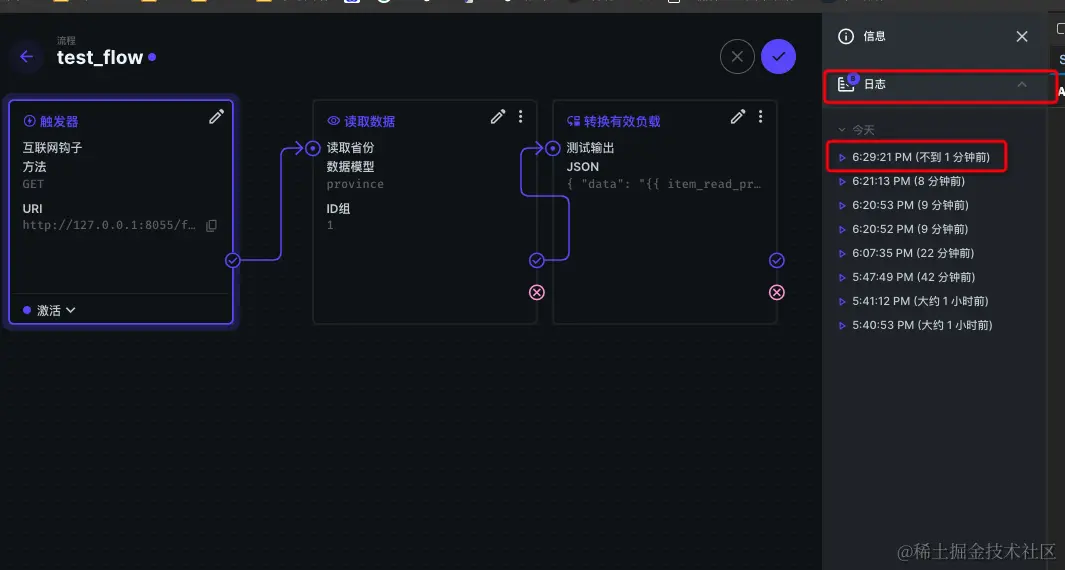Image resolution: width=1065 pixels, height=570 pixels.
Task: Click 转换有效负载 success resolve connector
Action: pos(776,260)
